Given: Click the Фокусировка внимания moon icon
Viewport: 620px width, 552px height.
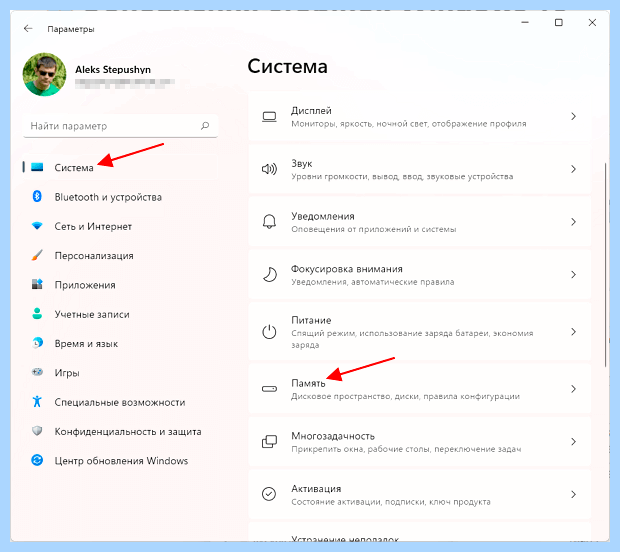Looking at the screenshot, I should [270, 274].
